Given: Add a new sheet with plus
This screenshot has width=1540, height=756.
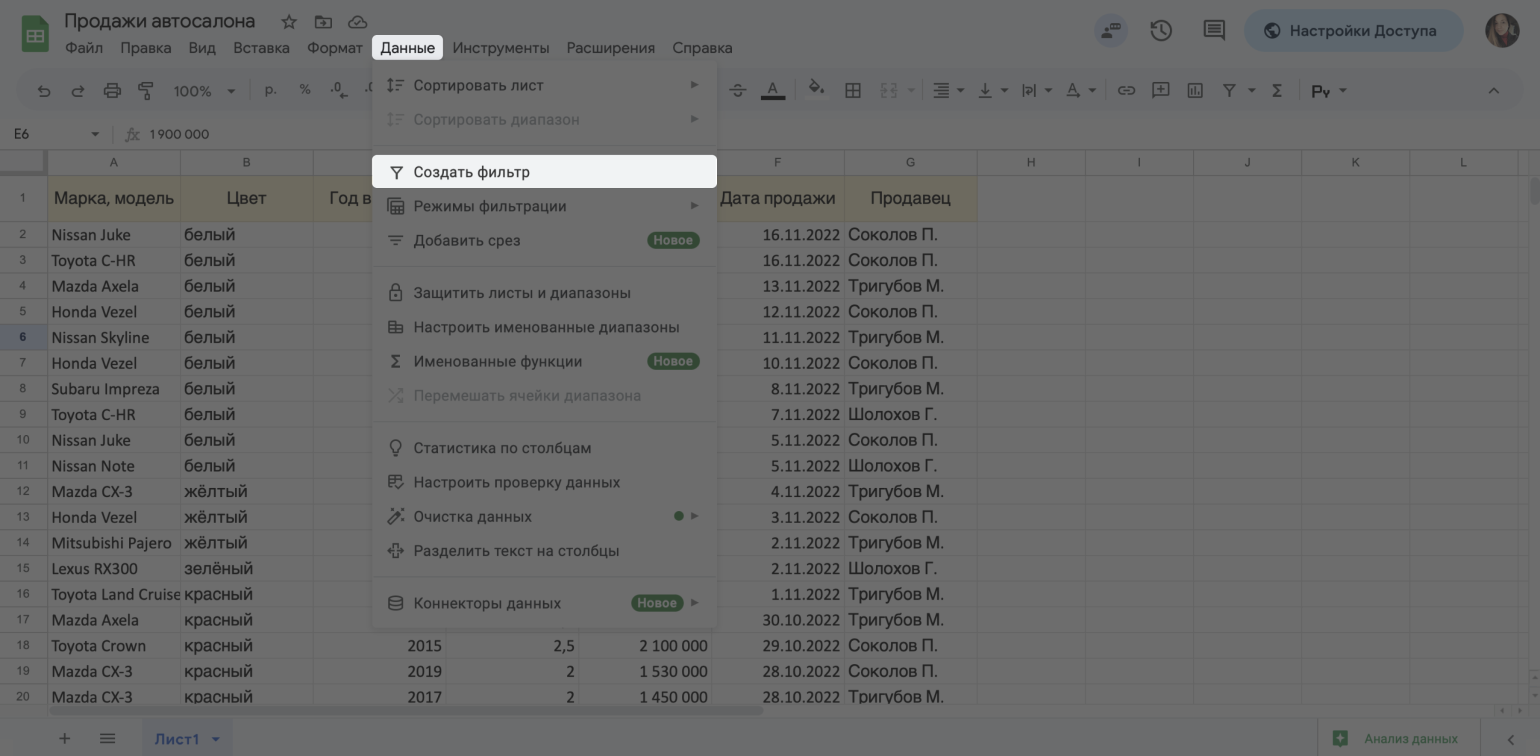Looking at the screenshot, I should 64,739.
